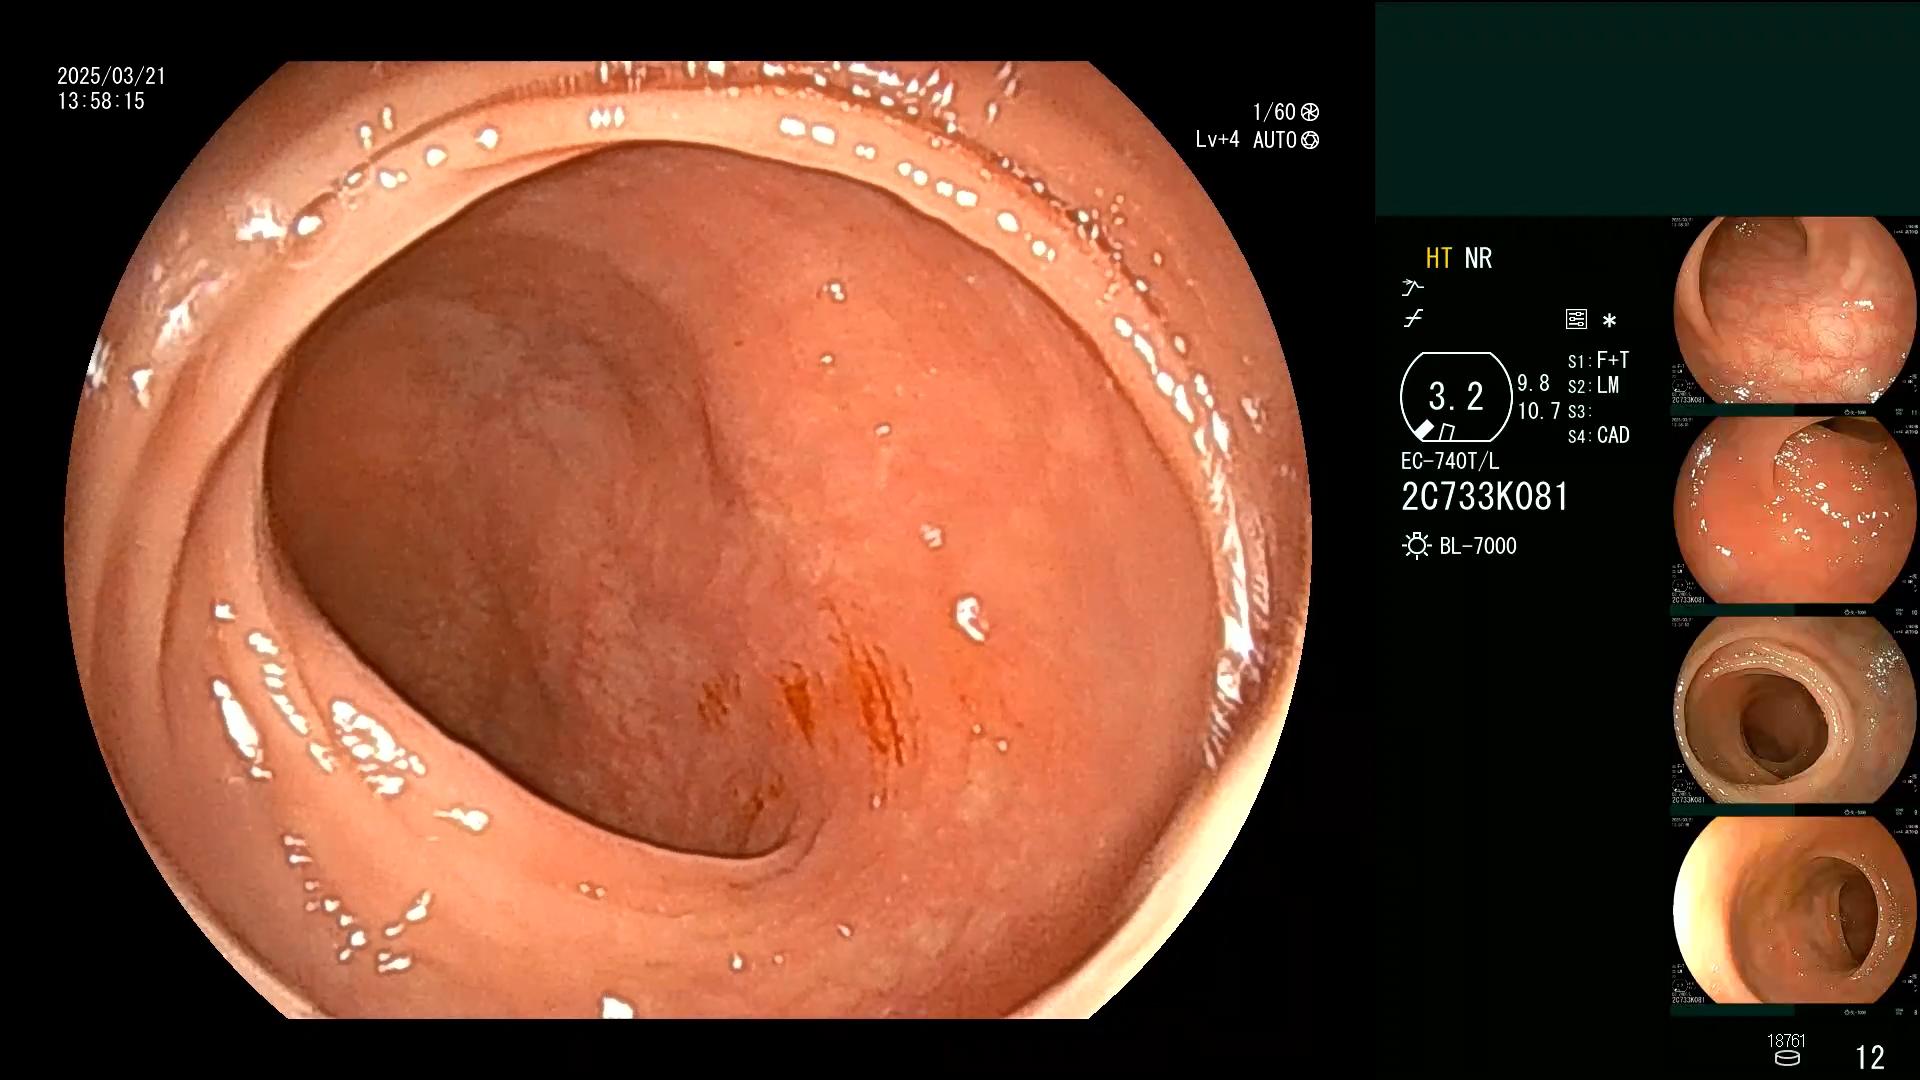The width and height of the screenshot is (1920, 1080).
Task: Click the BL-7000 light source label
Action: 1478,546
